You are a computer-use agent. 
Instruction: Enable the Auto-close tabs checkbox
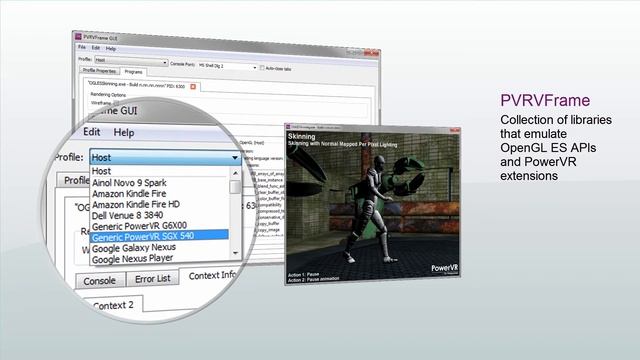tap(262, 68)
